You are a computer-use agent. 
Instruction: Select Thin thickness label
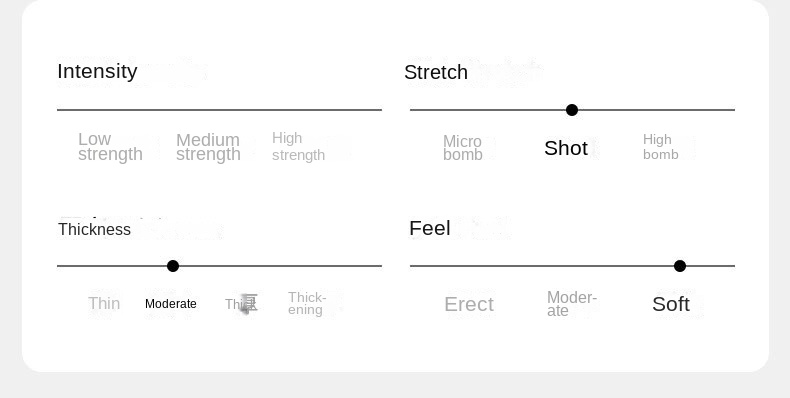pyautogui.click(x=104, y=304)
